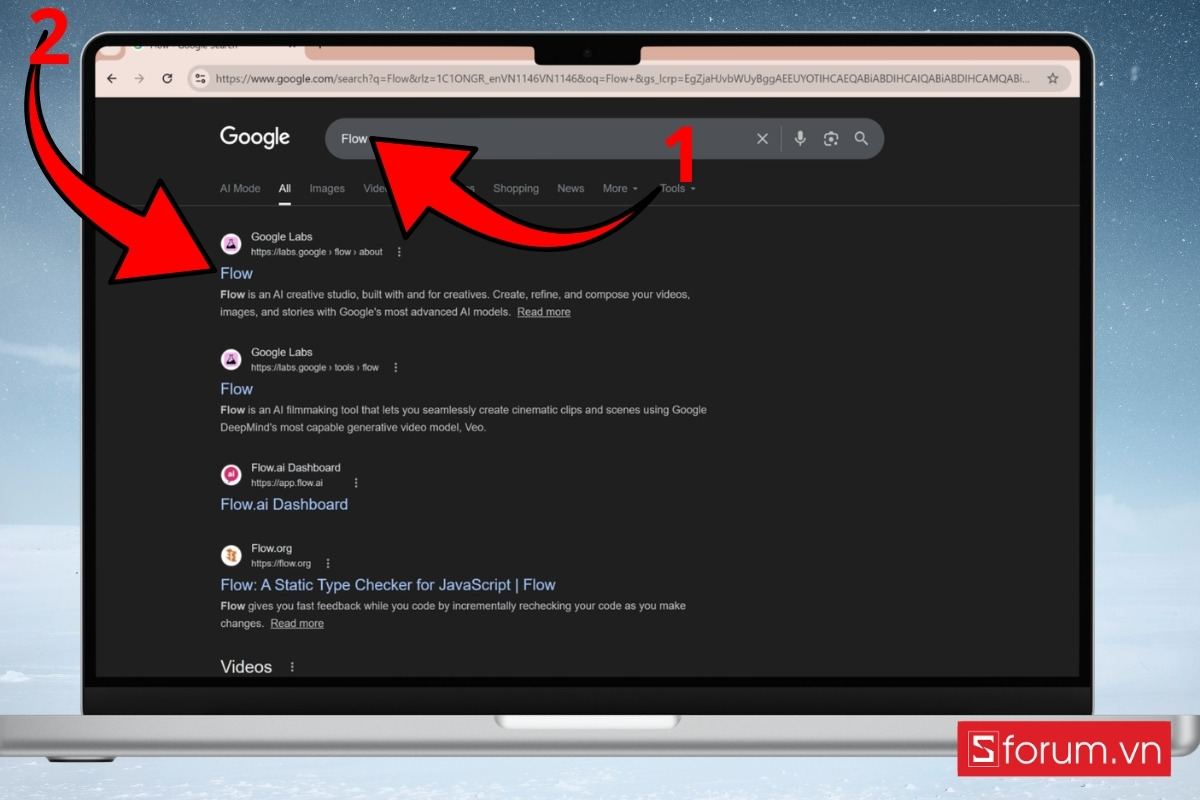
Task: Click the browser back arrow button
Action: point(112,78)
